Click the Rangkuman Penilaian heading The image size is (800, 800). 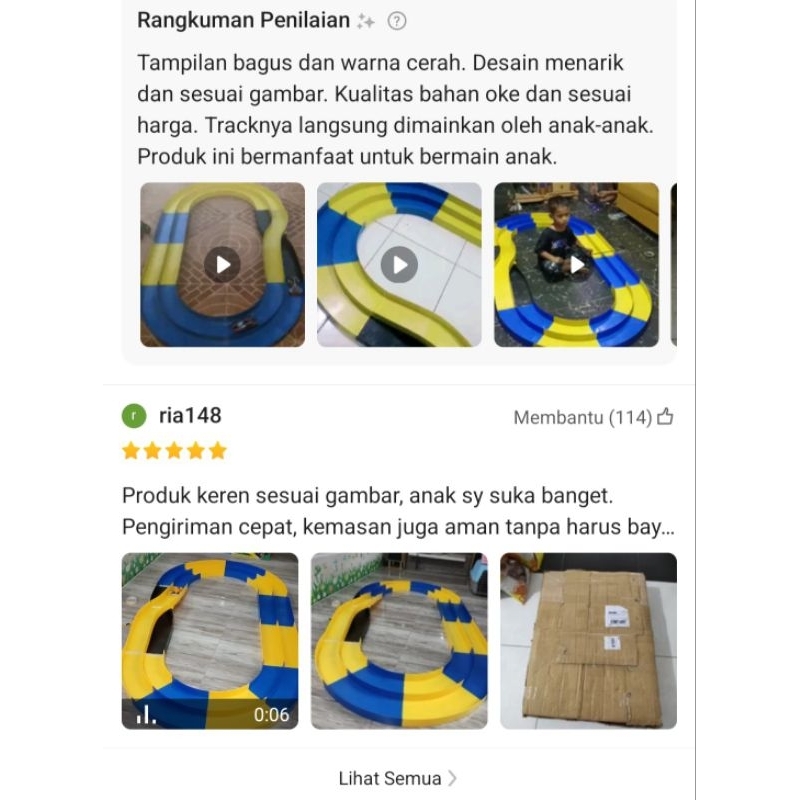tap(243, 20)
